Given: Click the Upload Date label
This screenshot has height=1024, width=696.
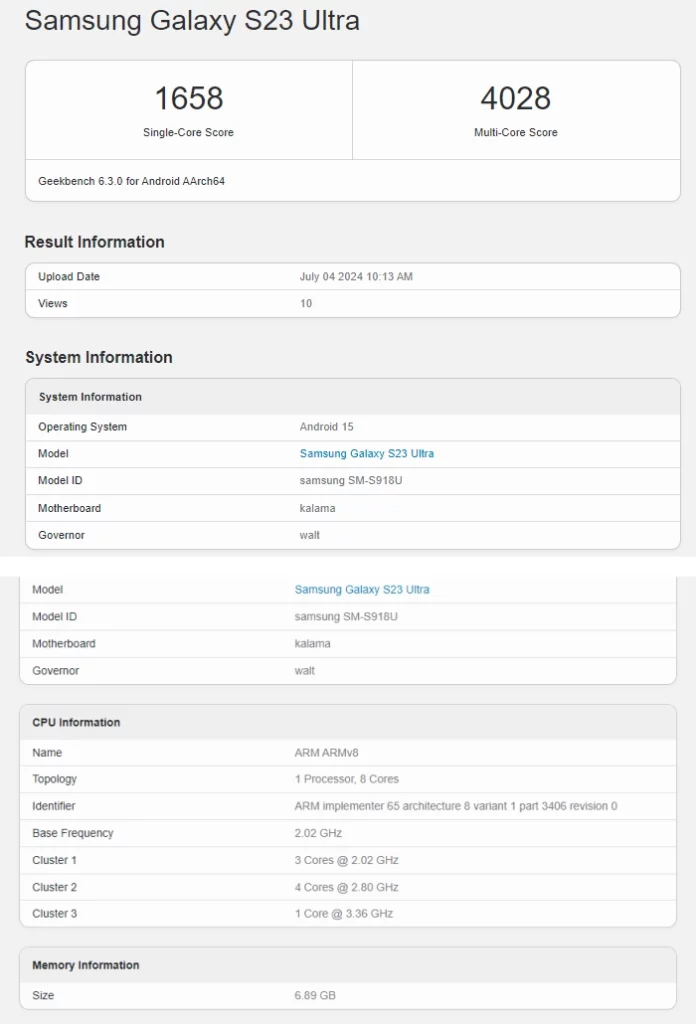Looking at the screenshot, I should (x=69, y=276).
